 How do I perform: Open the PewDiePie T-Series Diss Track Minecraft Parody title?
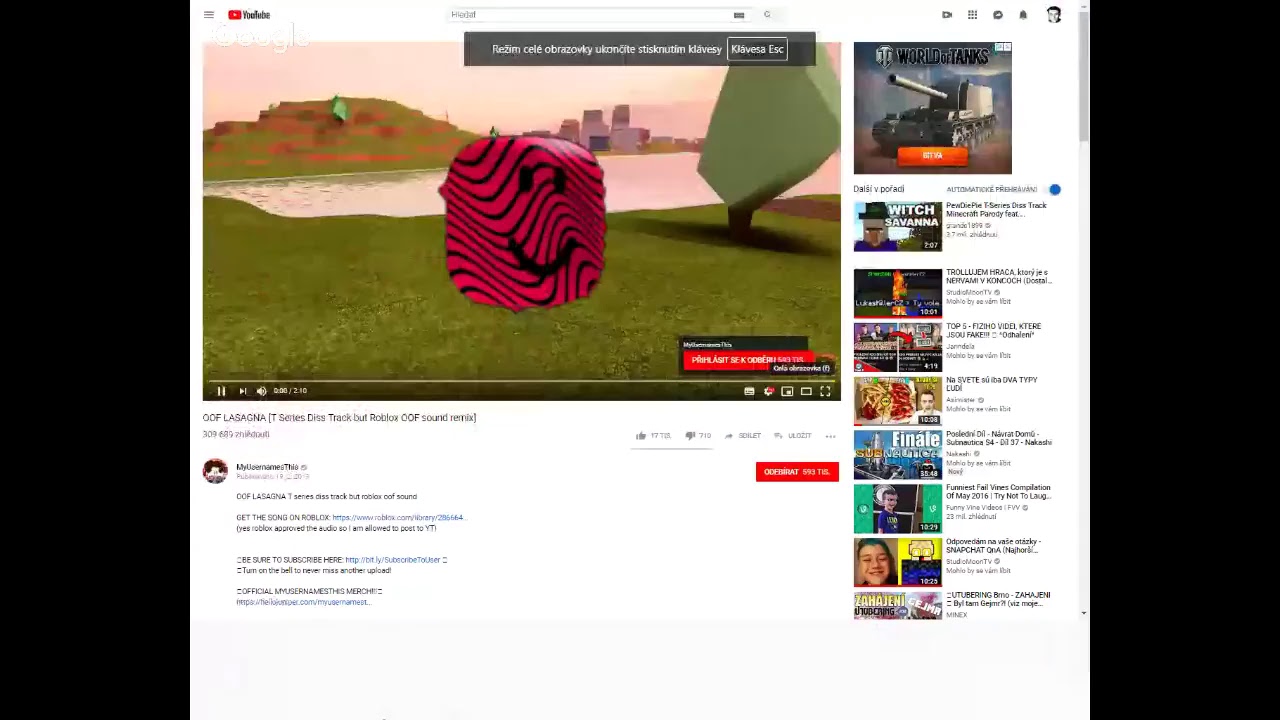click(996, 209)
